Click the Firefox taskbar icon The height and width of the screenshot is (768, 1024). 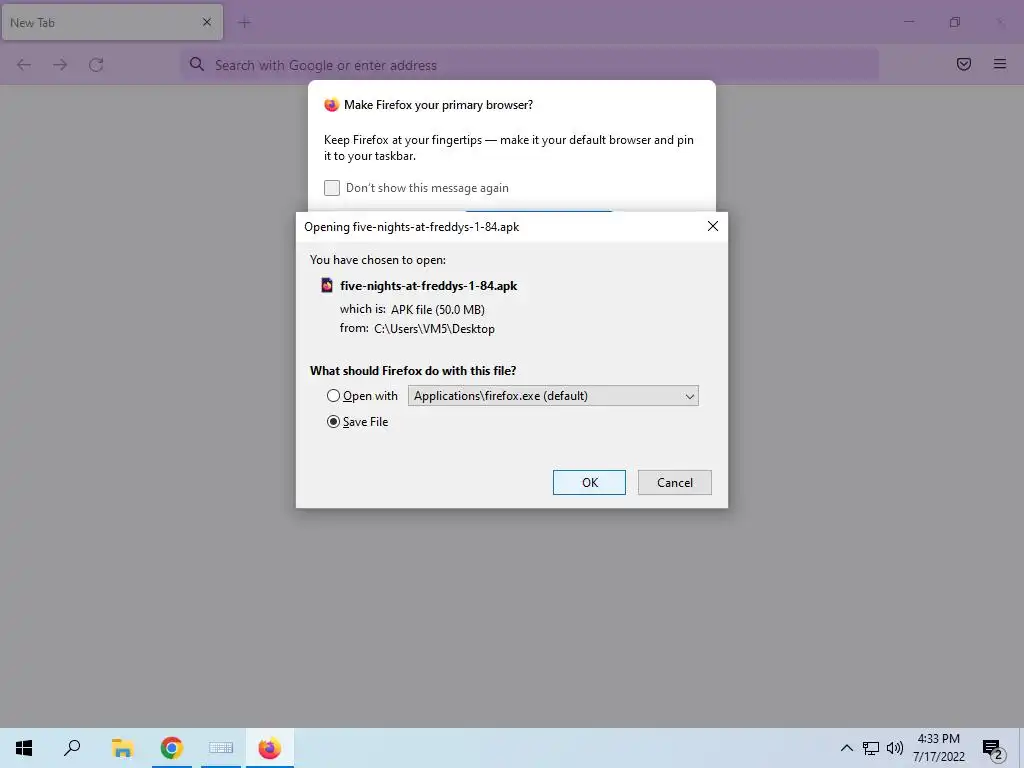[270, 748]
